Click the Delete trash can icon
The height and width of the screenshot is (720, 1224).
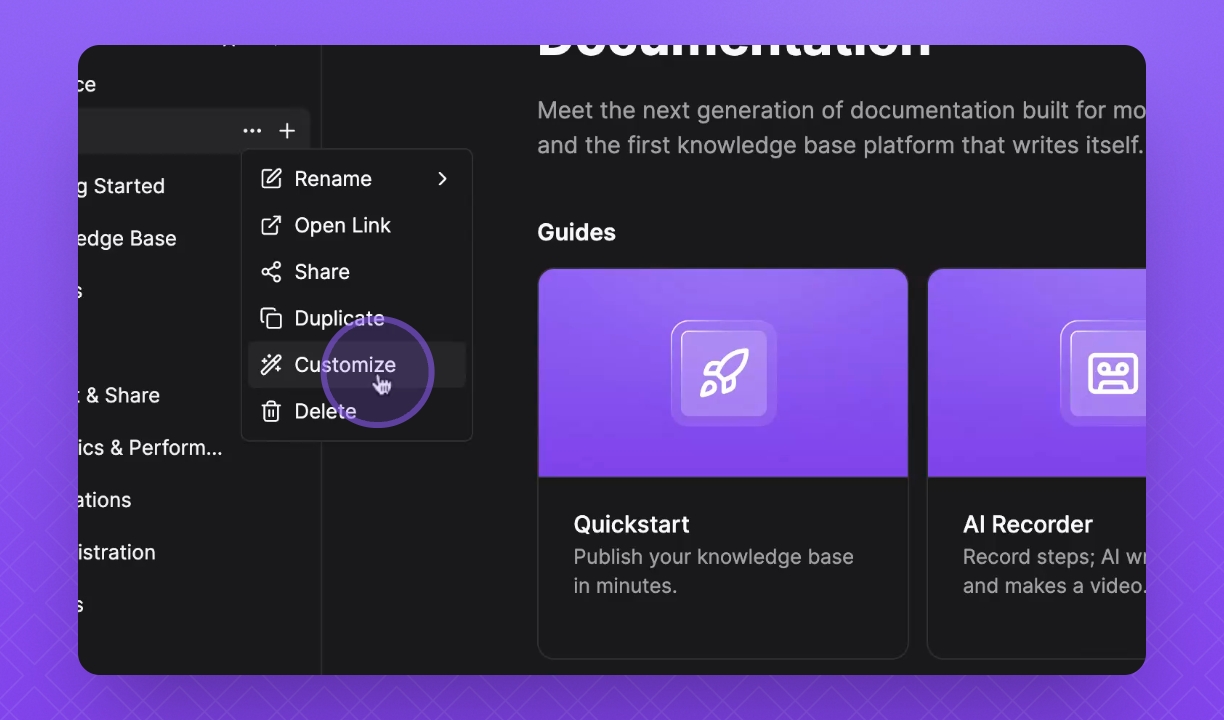click(x=271, y=411)
